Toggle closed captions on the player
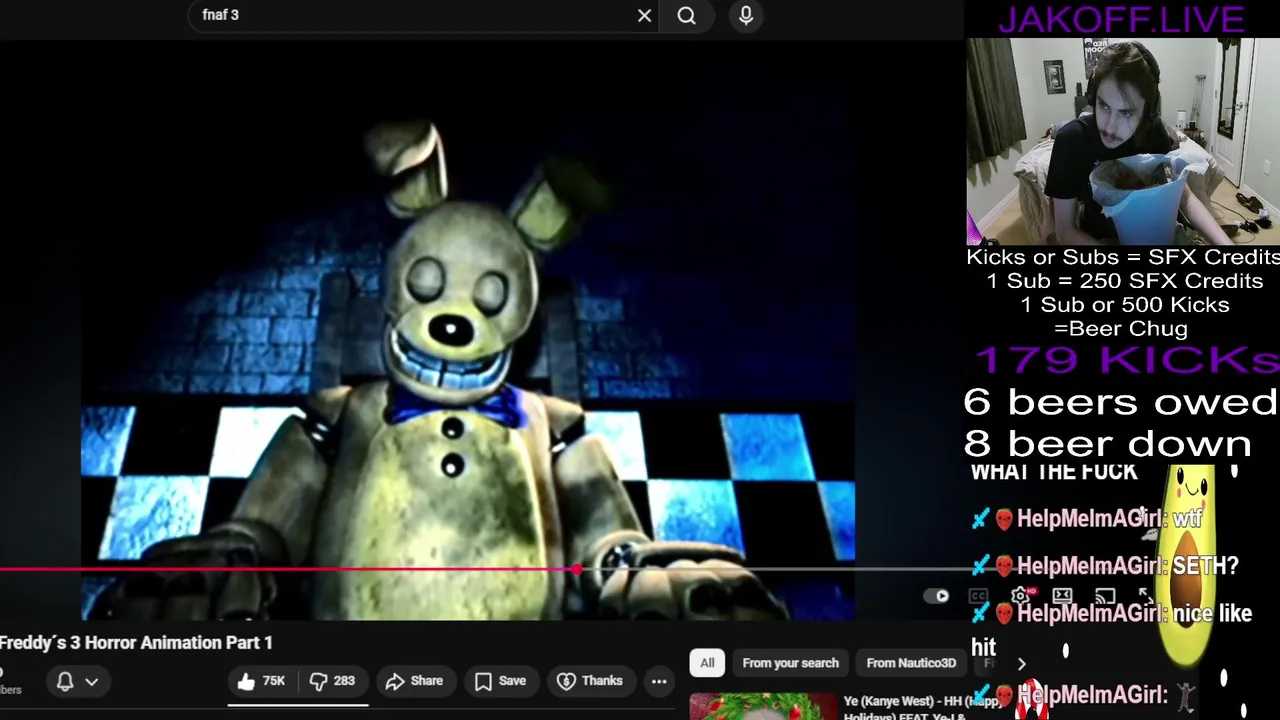Viewport: 1280px width, 720px height. 978,596
